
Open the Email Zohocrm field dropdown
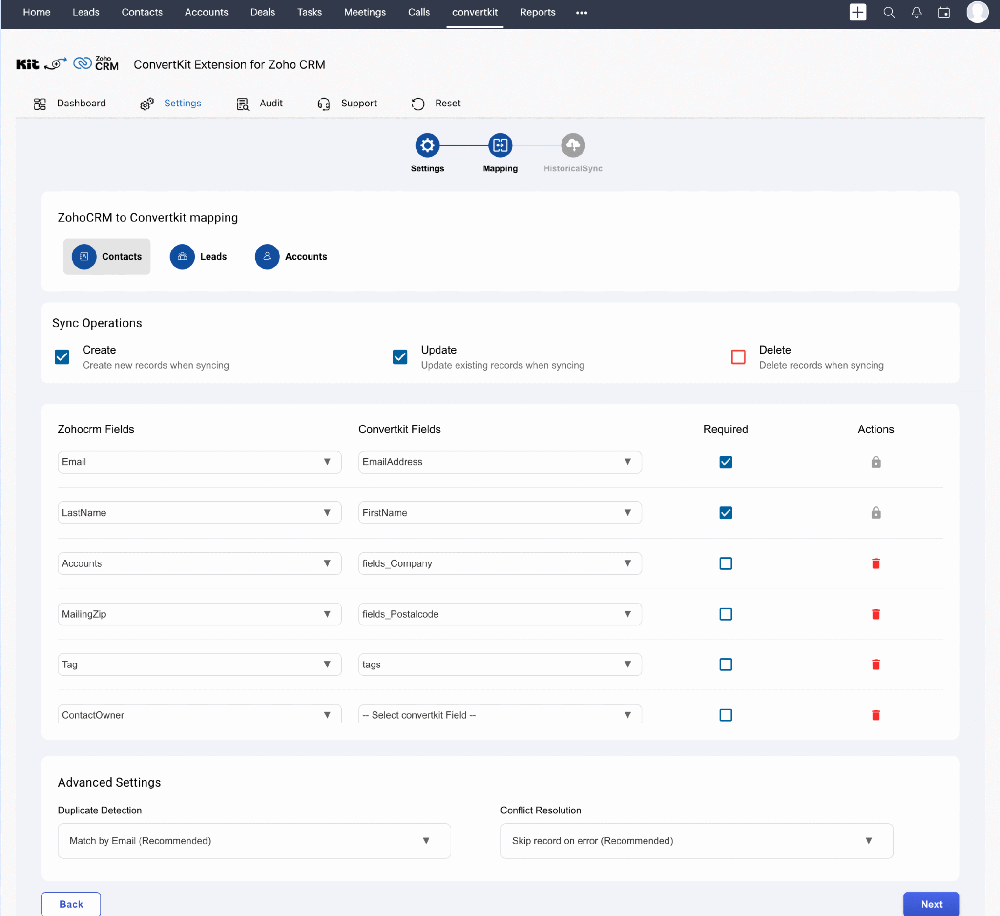200,462
